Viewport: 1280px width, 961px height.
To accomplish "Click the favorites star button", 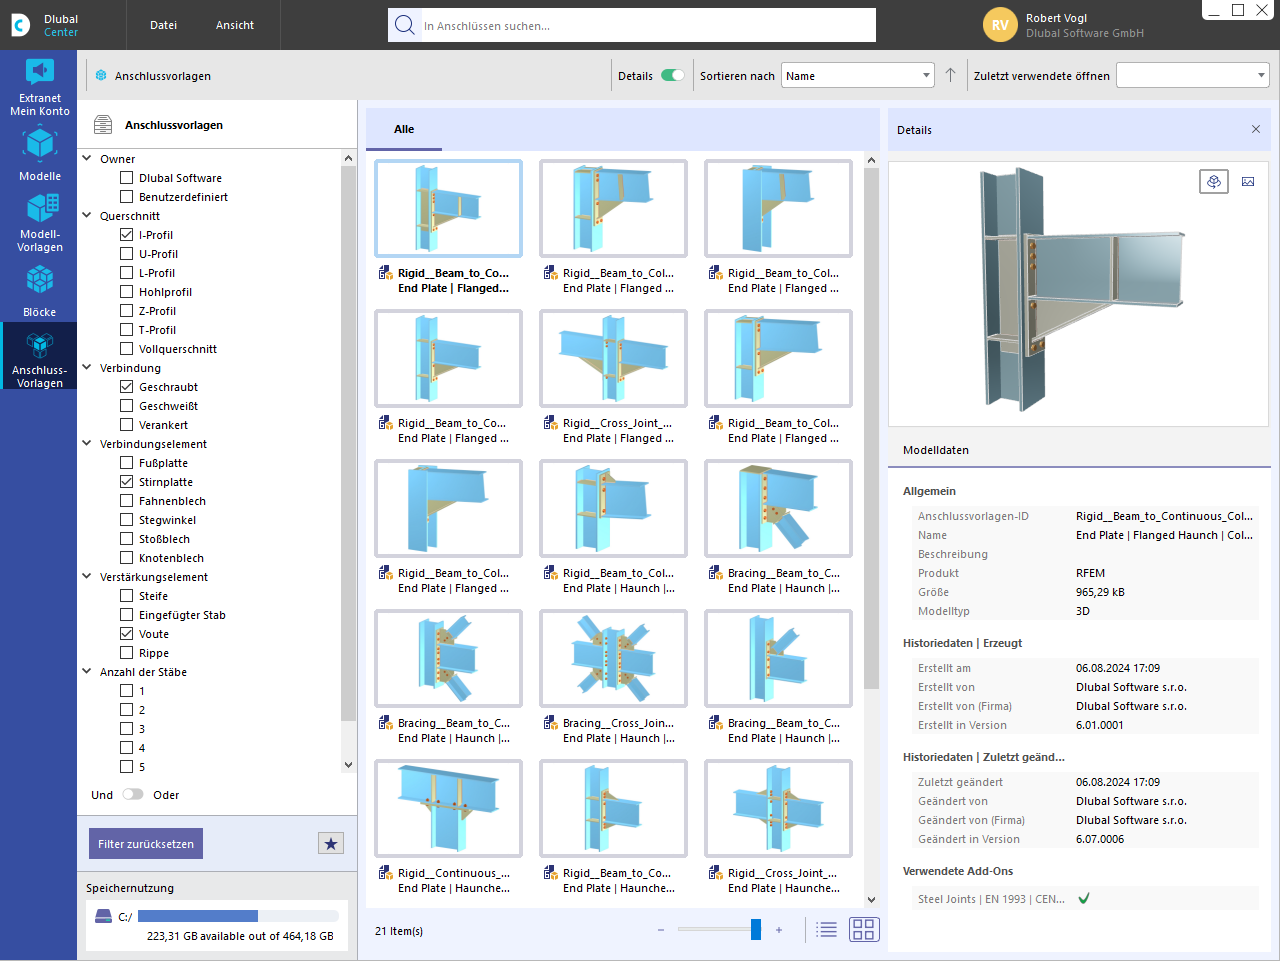I will (x=331, y=843).
